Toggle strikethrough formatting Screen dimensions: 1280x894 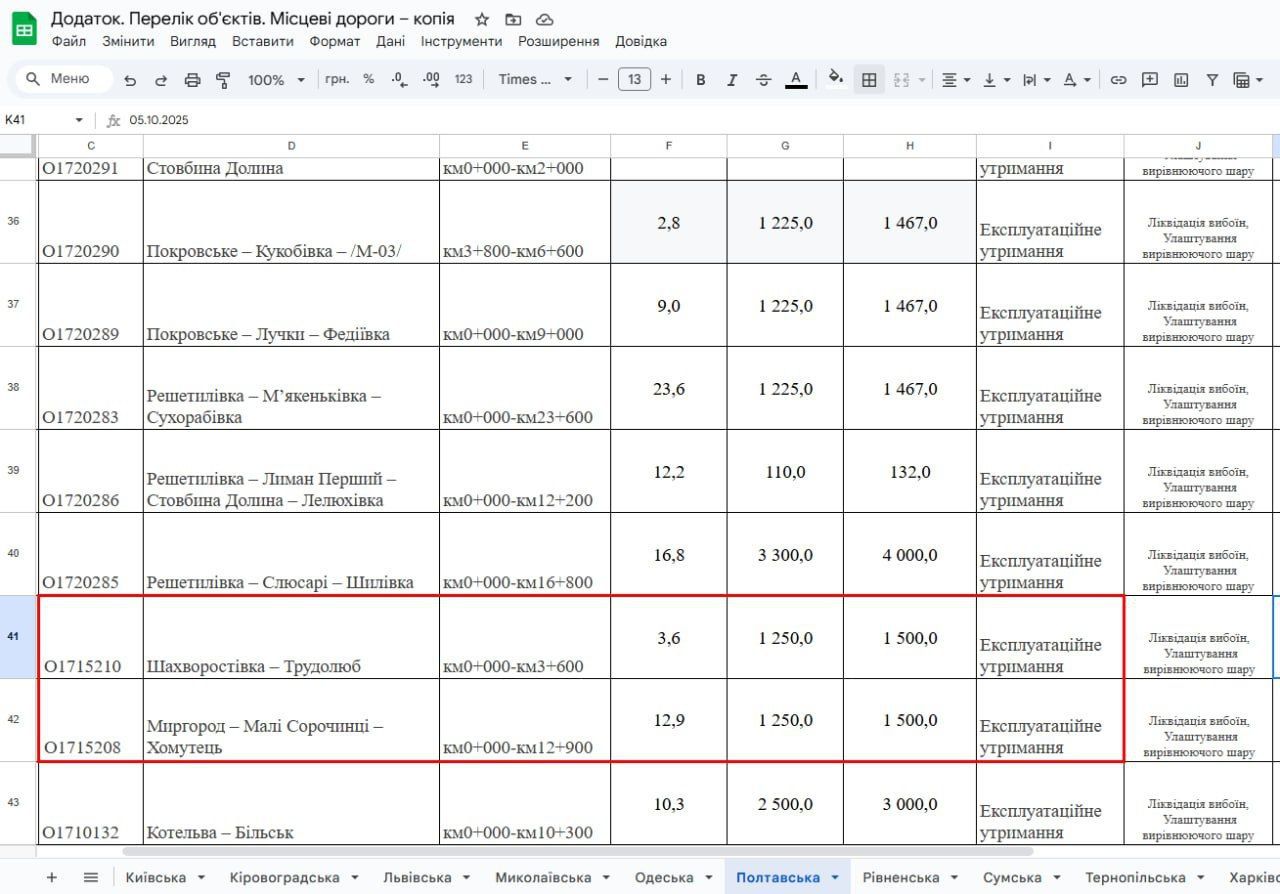pyautogui.click(x=763, y=80)
